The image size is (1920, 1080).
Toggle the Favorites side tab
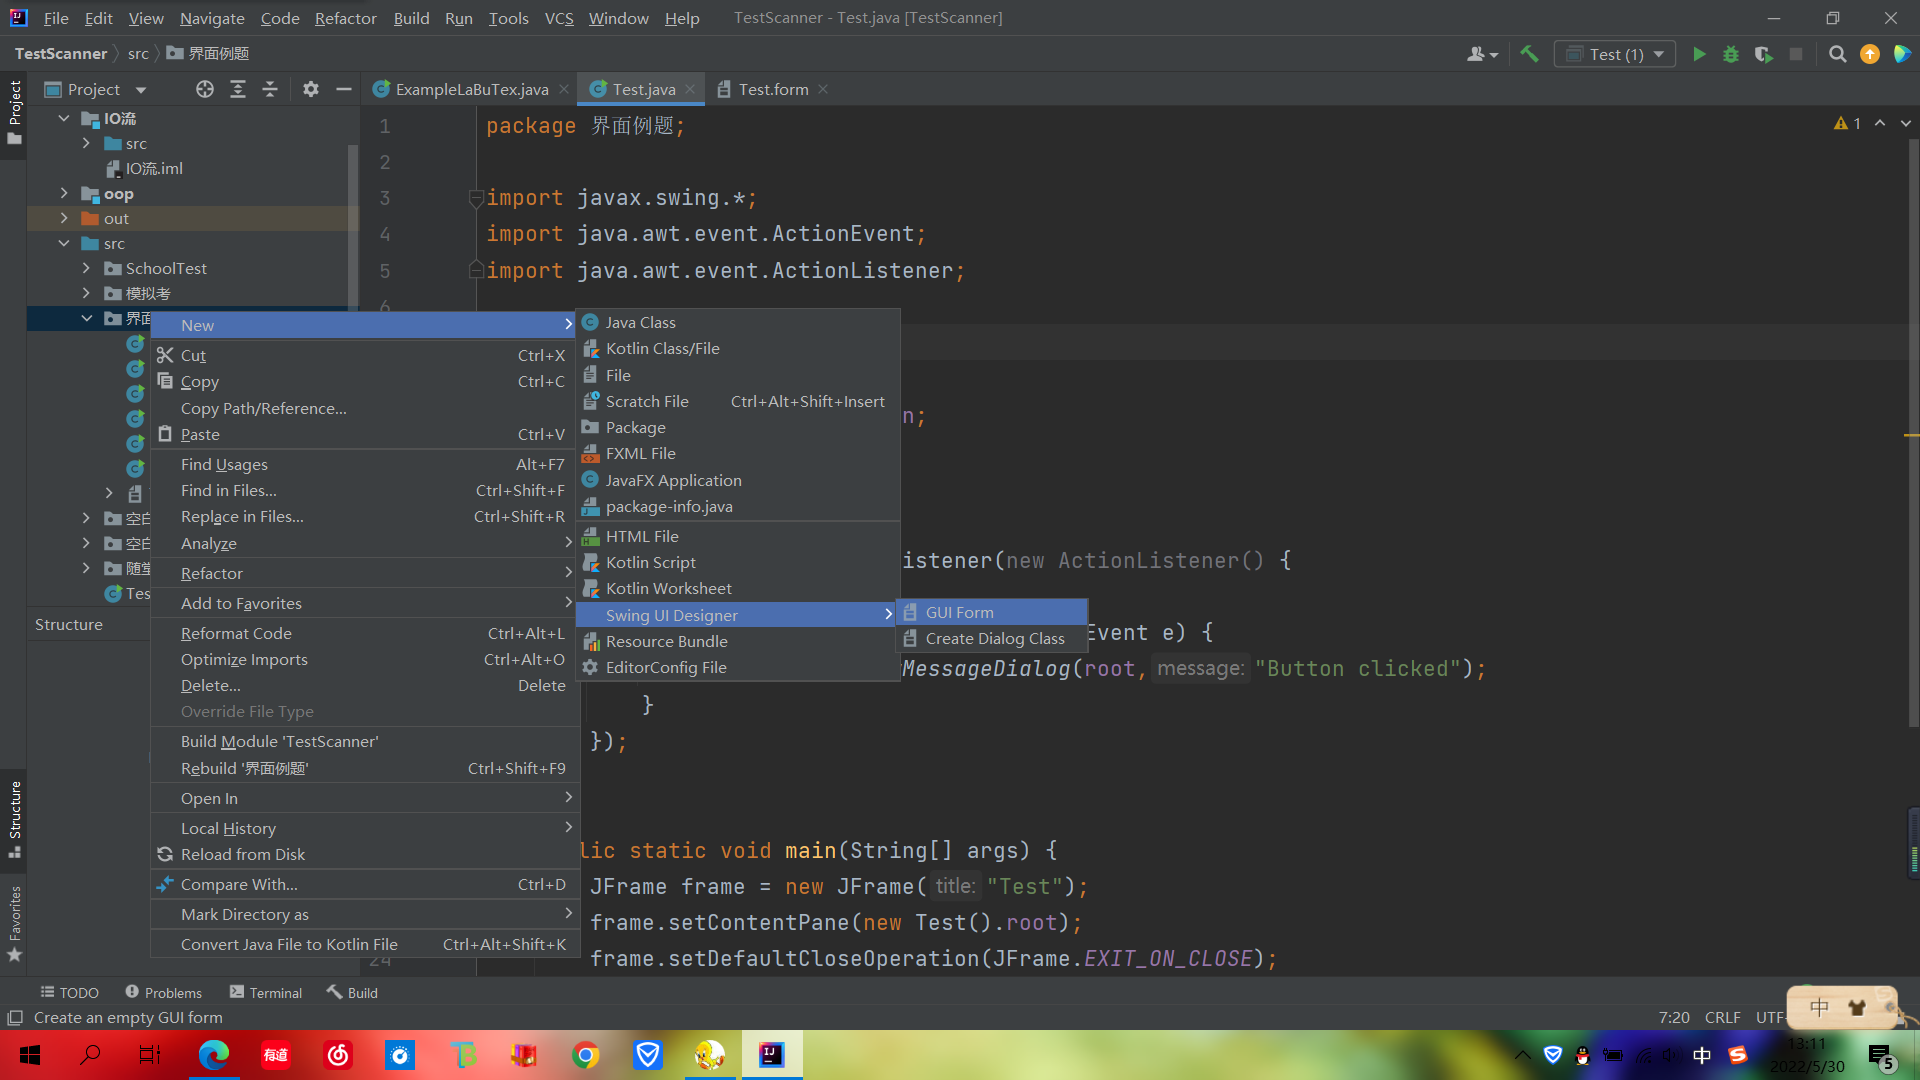click(15, 923)
